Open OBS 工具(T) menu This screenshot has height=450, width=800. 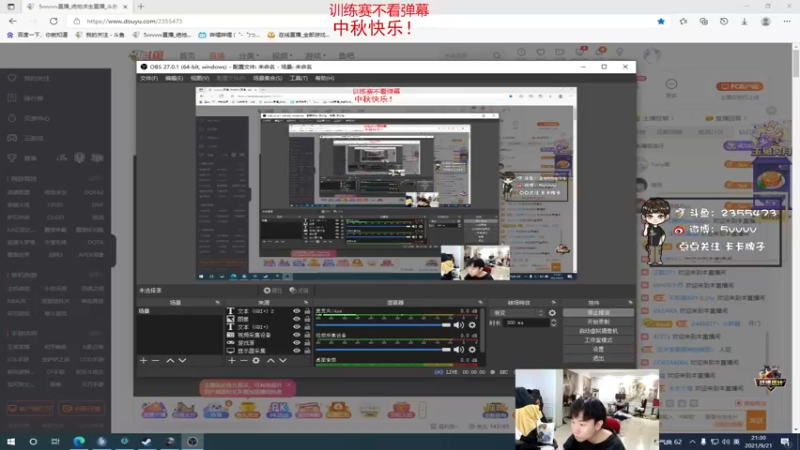(298, 78)
